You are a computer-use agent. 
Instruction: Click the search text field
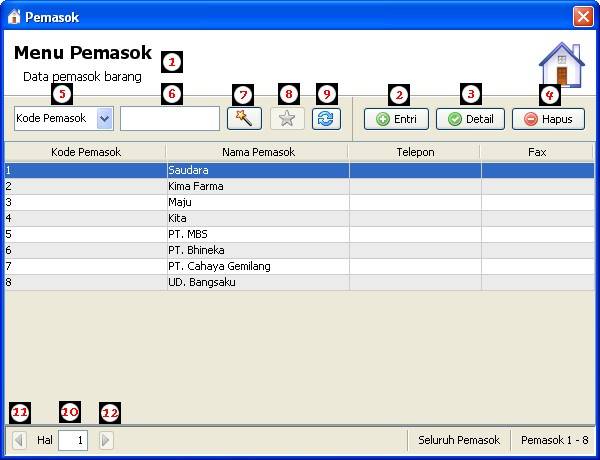(x=170, y=119)
